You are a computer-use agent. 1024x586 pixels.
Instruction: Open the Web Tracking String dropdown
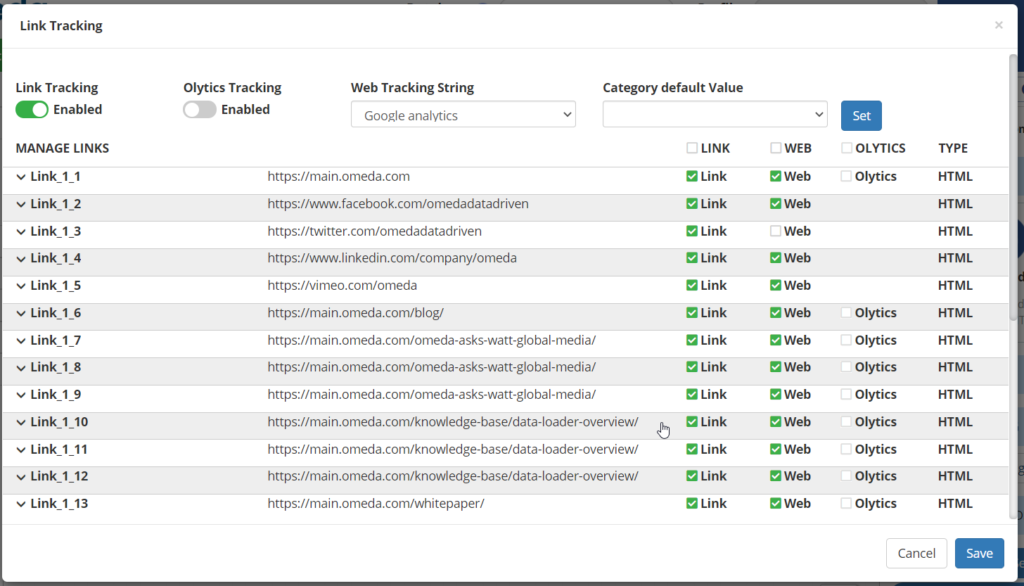click(x=463, y=115)
